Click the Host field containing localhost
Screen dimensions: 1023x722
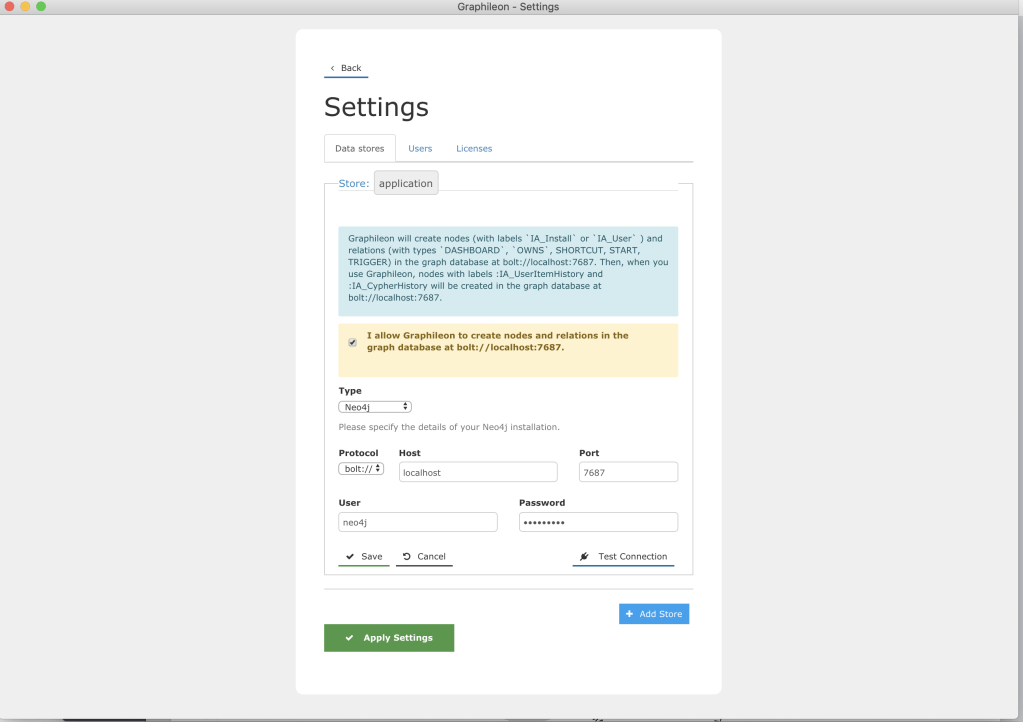coord(477,472)
